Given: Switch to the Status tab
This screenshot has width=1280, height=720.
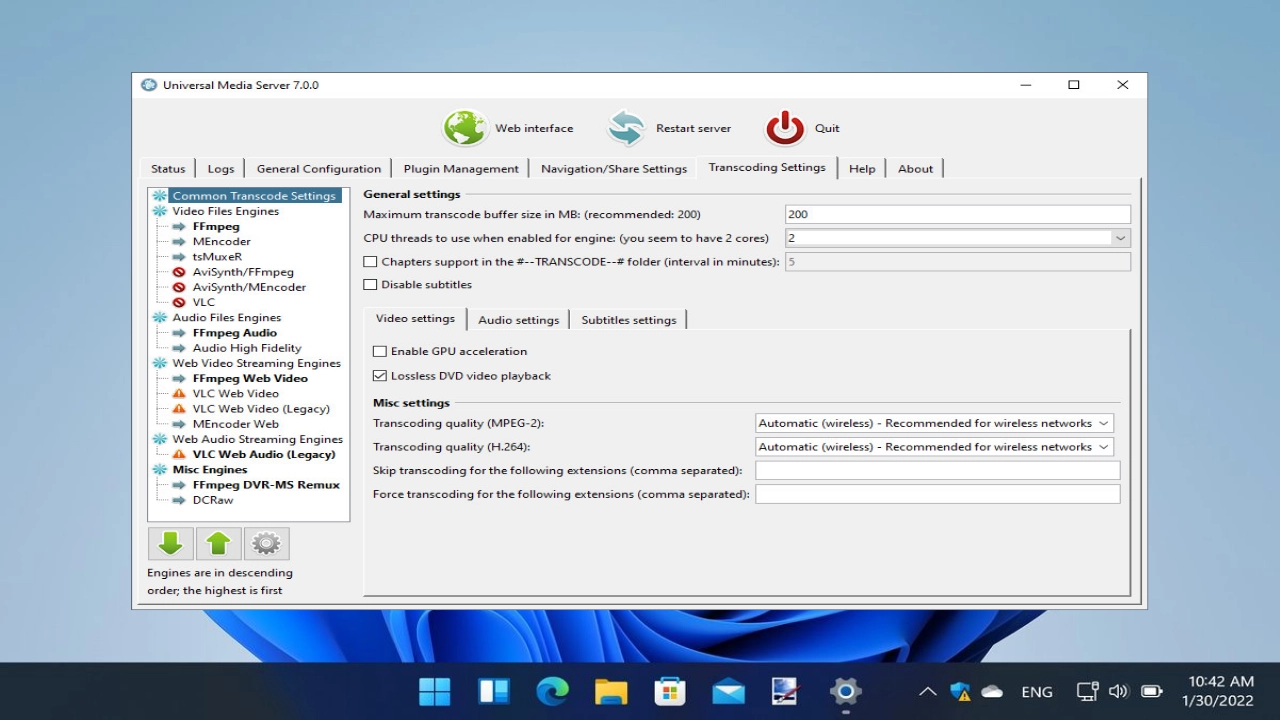Looking at the screenshot, I should coord(168,169).
